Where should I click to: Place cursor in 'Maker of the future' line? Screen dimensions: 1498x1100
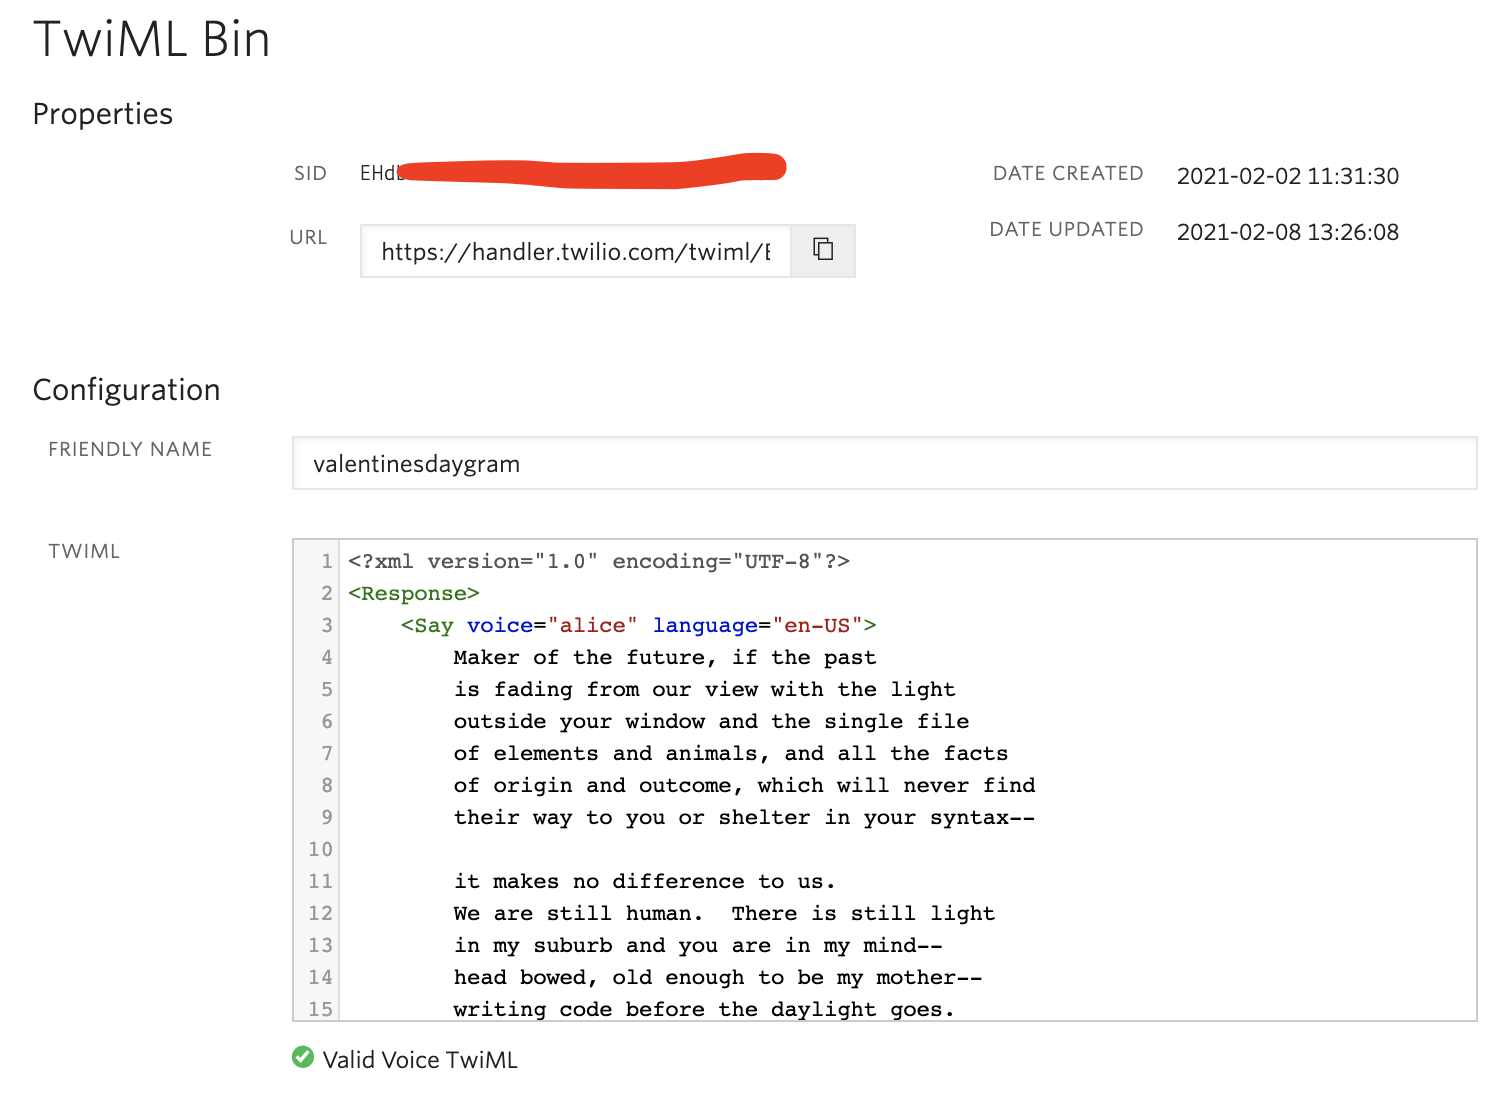pyautogui.click(x=664, y=657)
